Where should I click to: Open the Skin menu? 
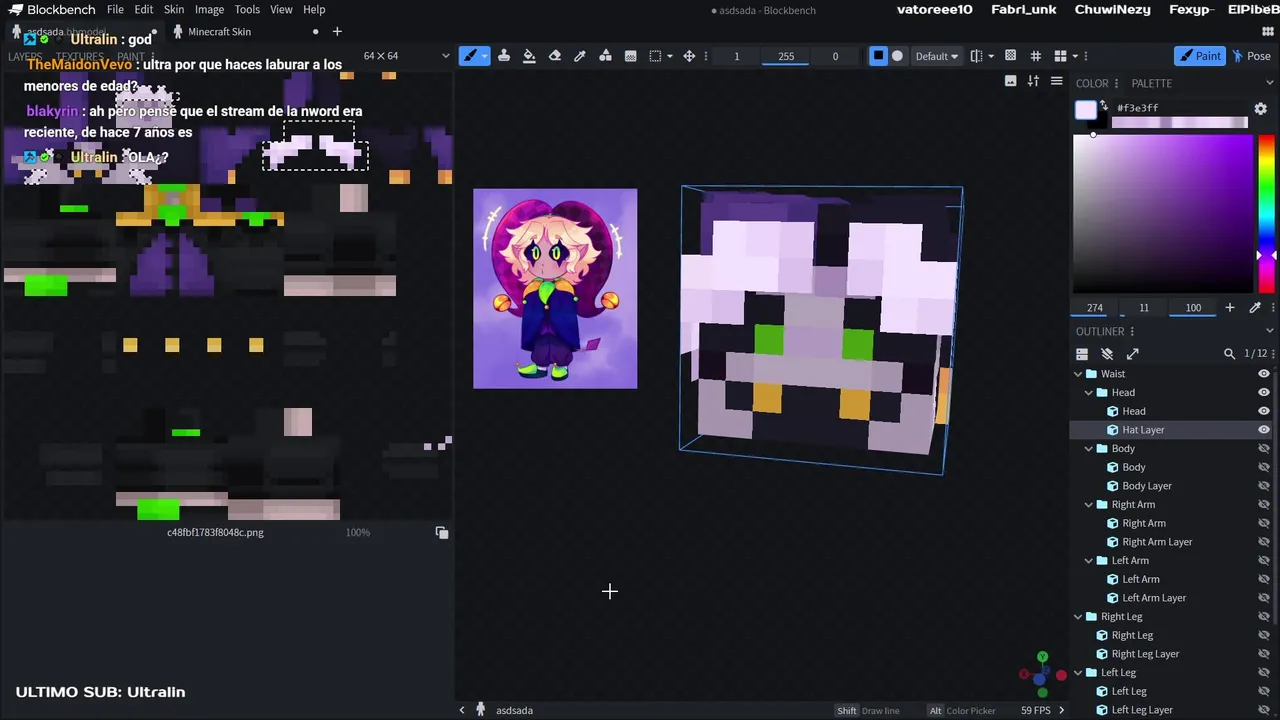click(174, 9)
